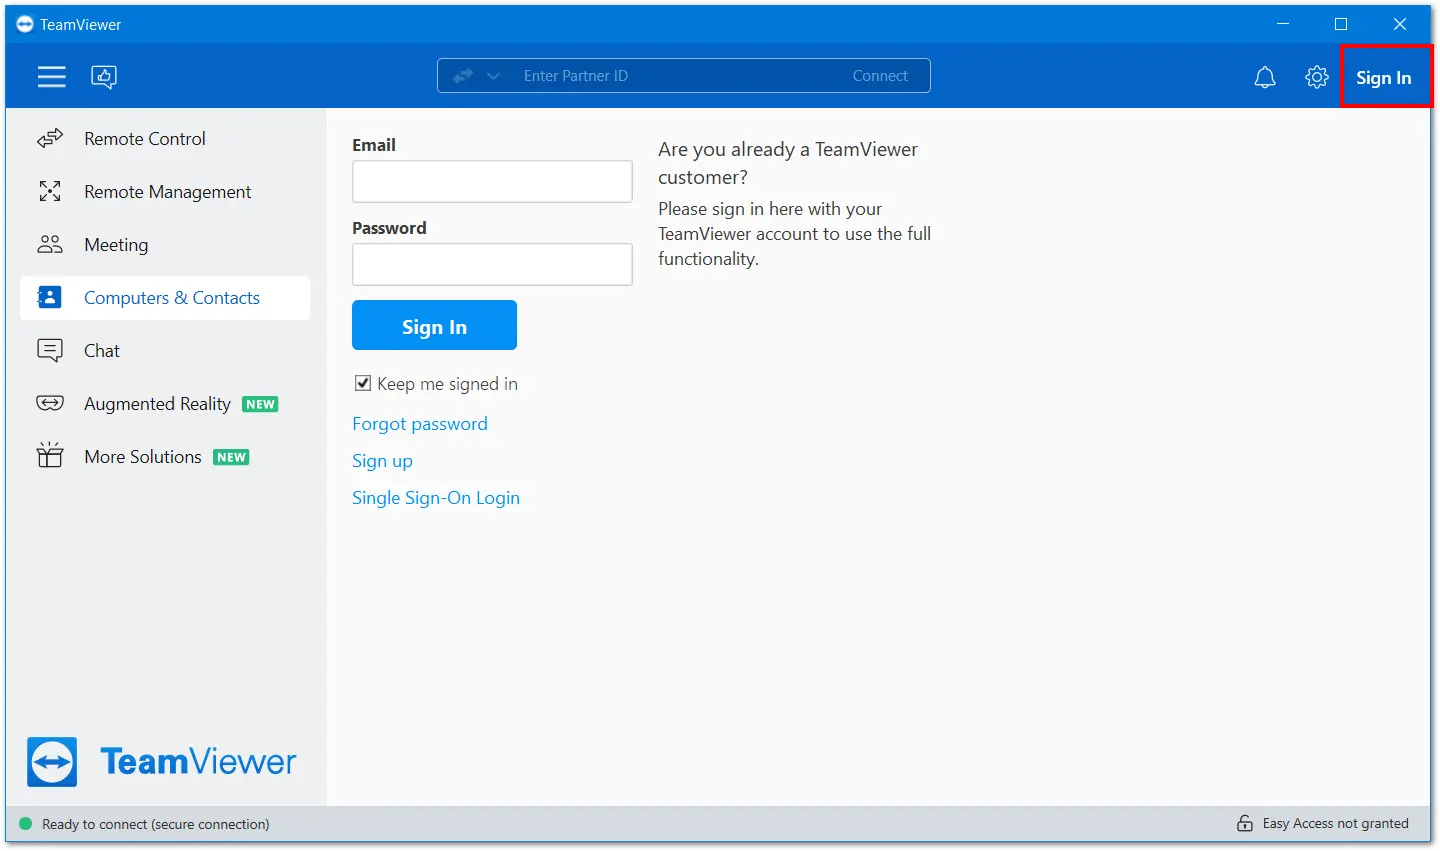Minimize the TeamViewer window
Image resolution: width=1440 pixels, height=851 pixels.
[1283, 24]
